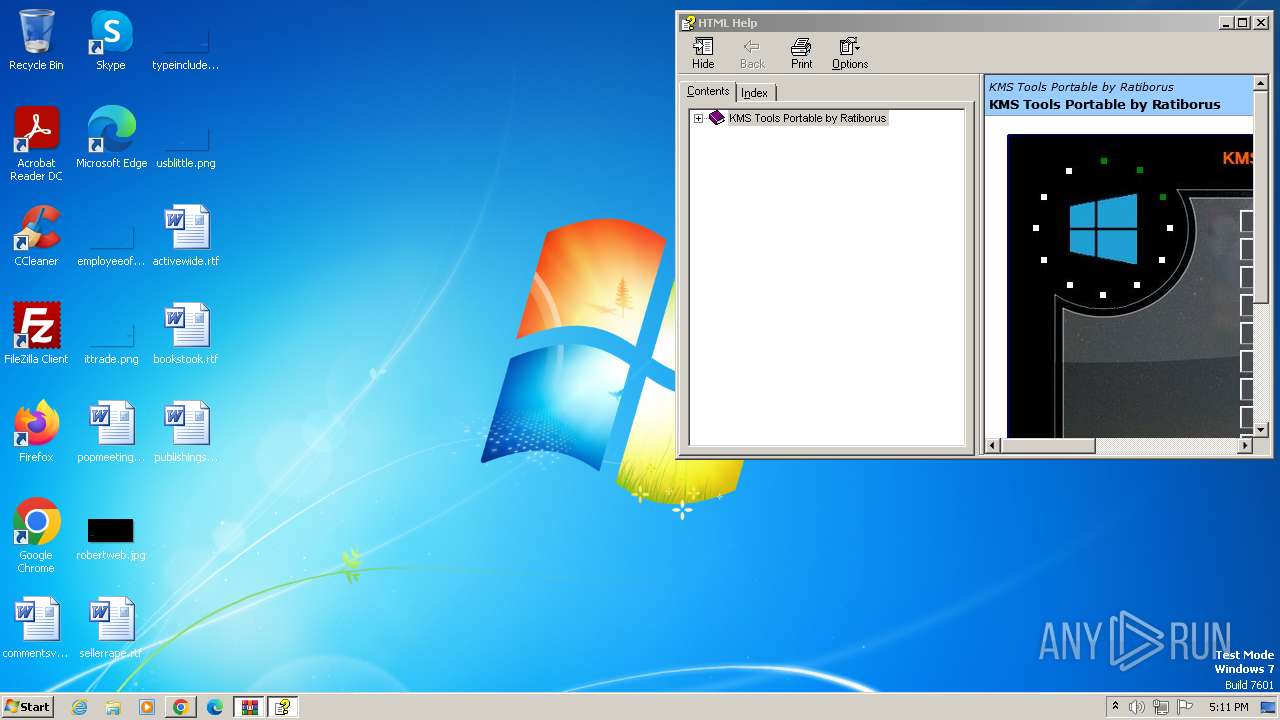Click the help pane horizontal scroll left arrow
1280x720 pixels.
click(993, 445)
